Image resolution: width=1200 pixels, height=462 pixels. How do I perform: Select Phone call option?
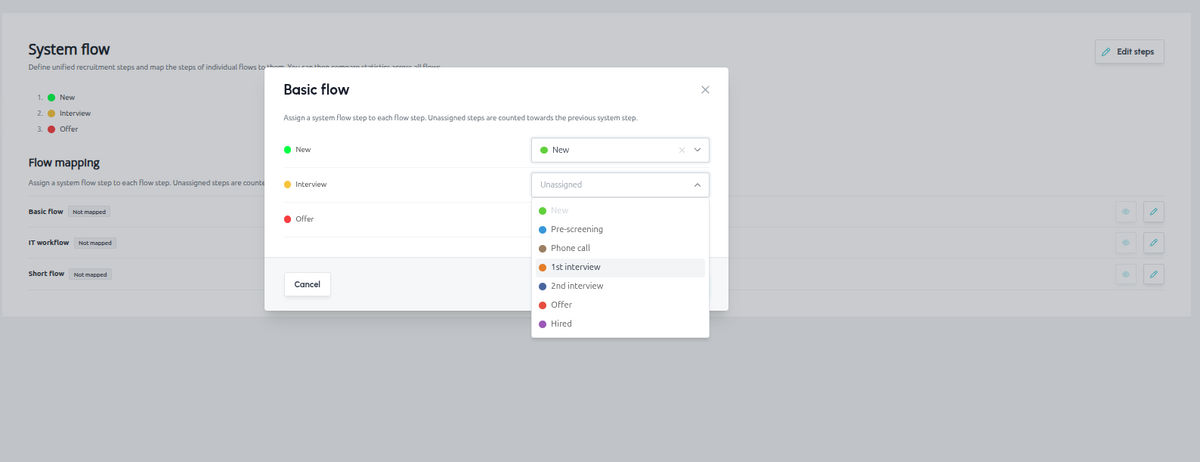[620, 248]
